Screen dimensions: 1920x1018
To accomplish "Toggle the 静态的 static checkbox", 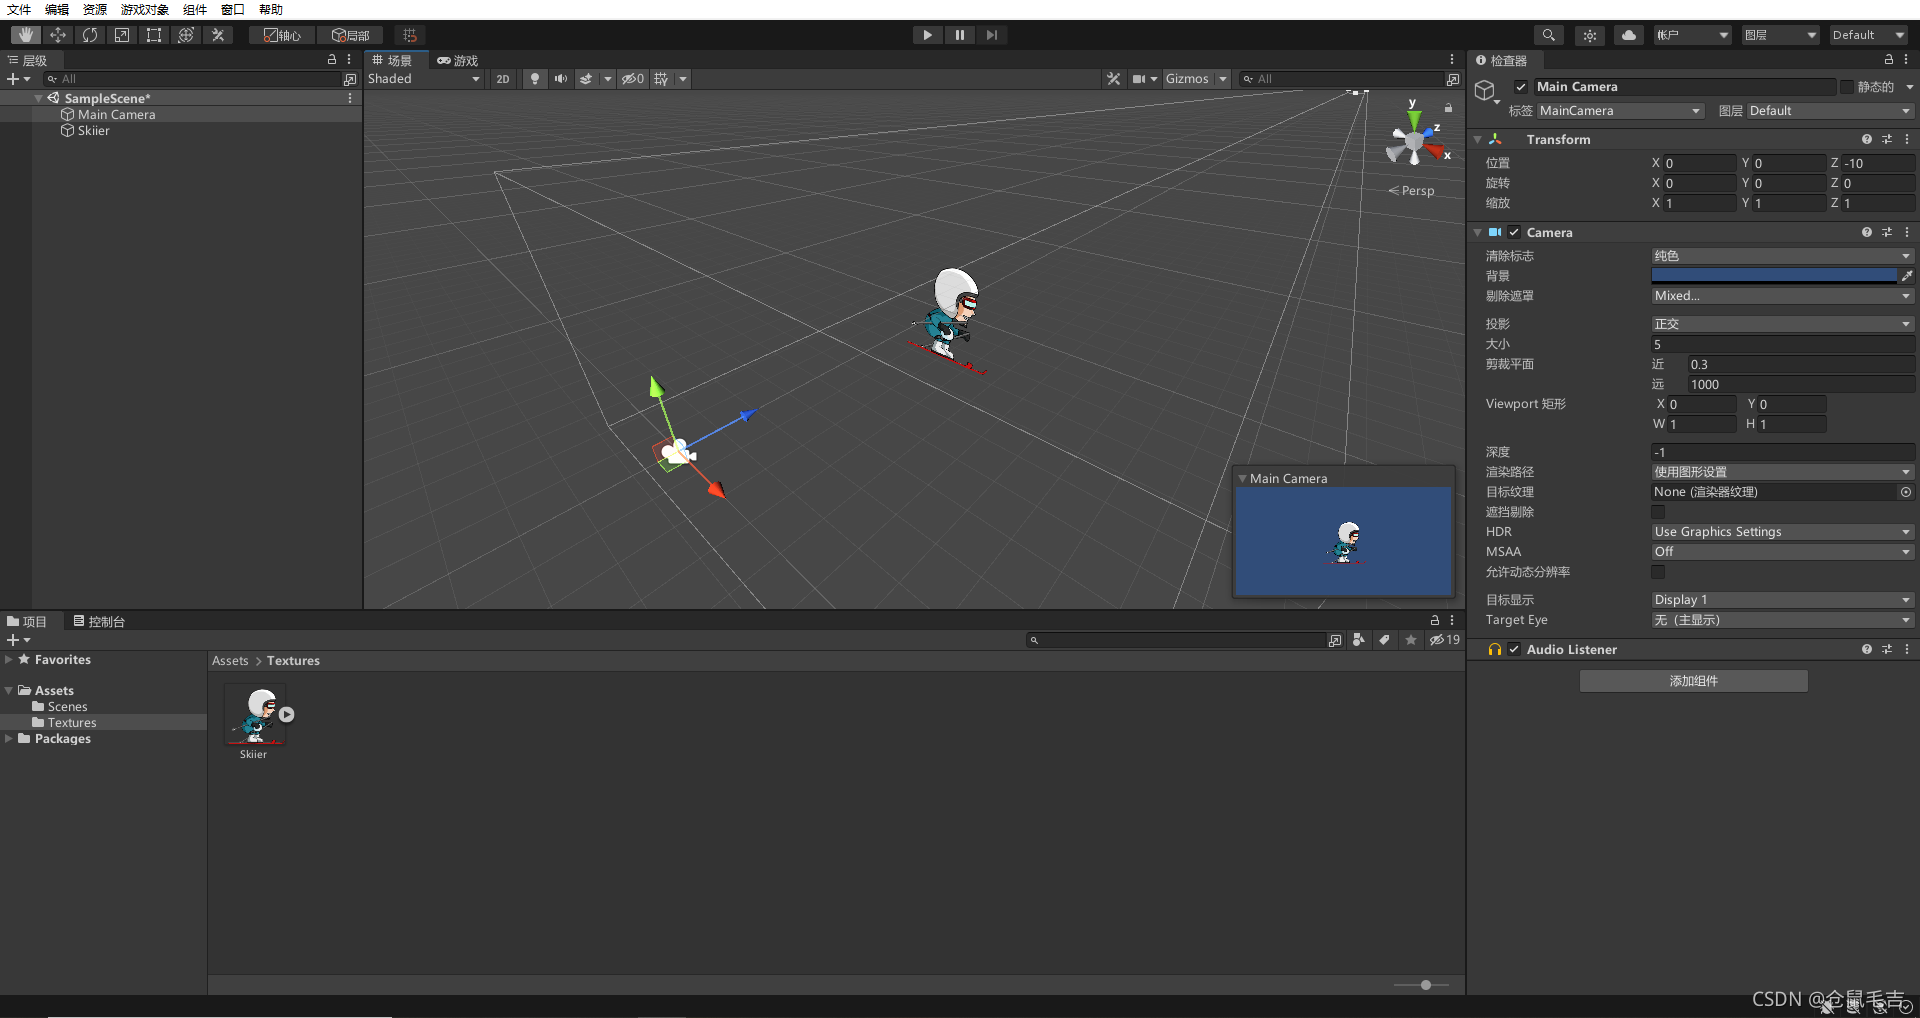I will click(1846, 87).
